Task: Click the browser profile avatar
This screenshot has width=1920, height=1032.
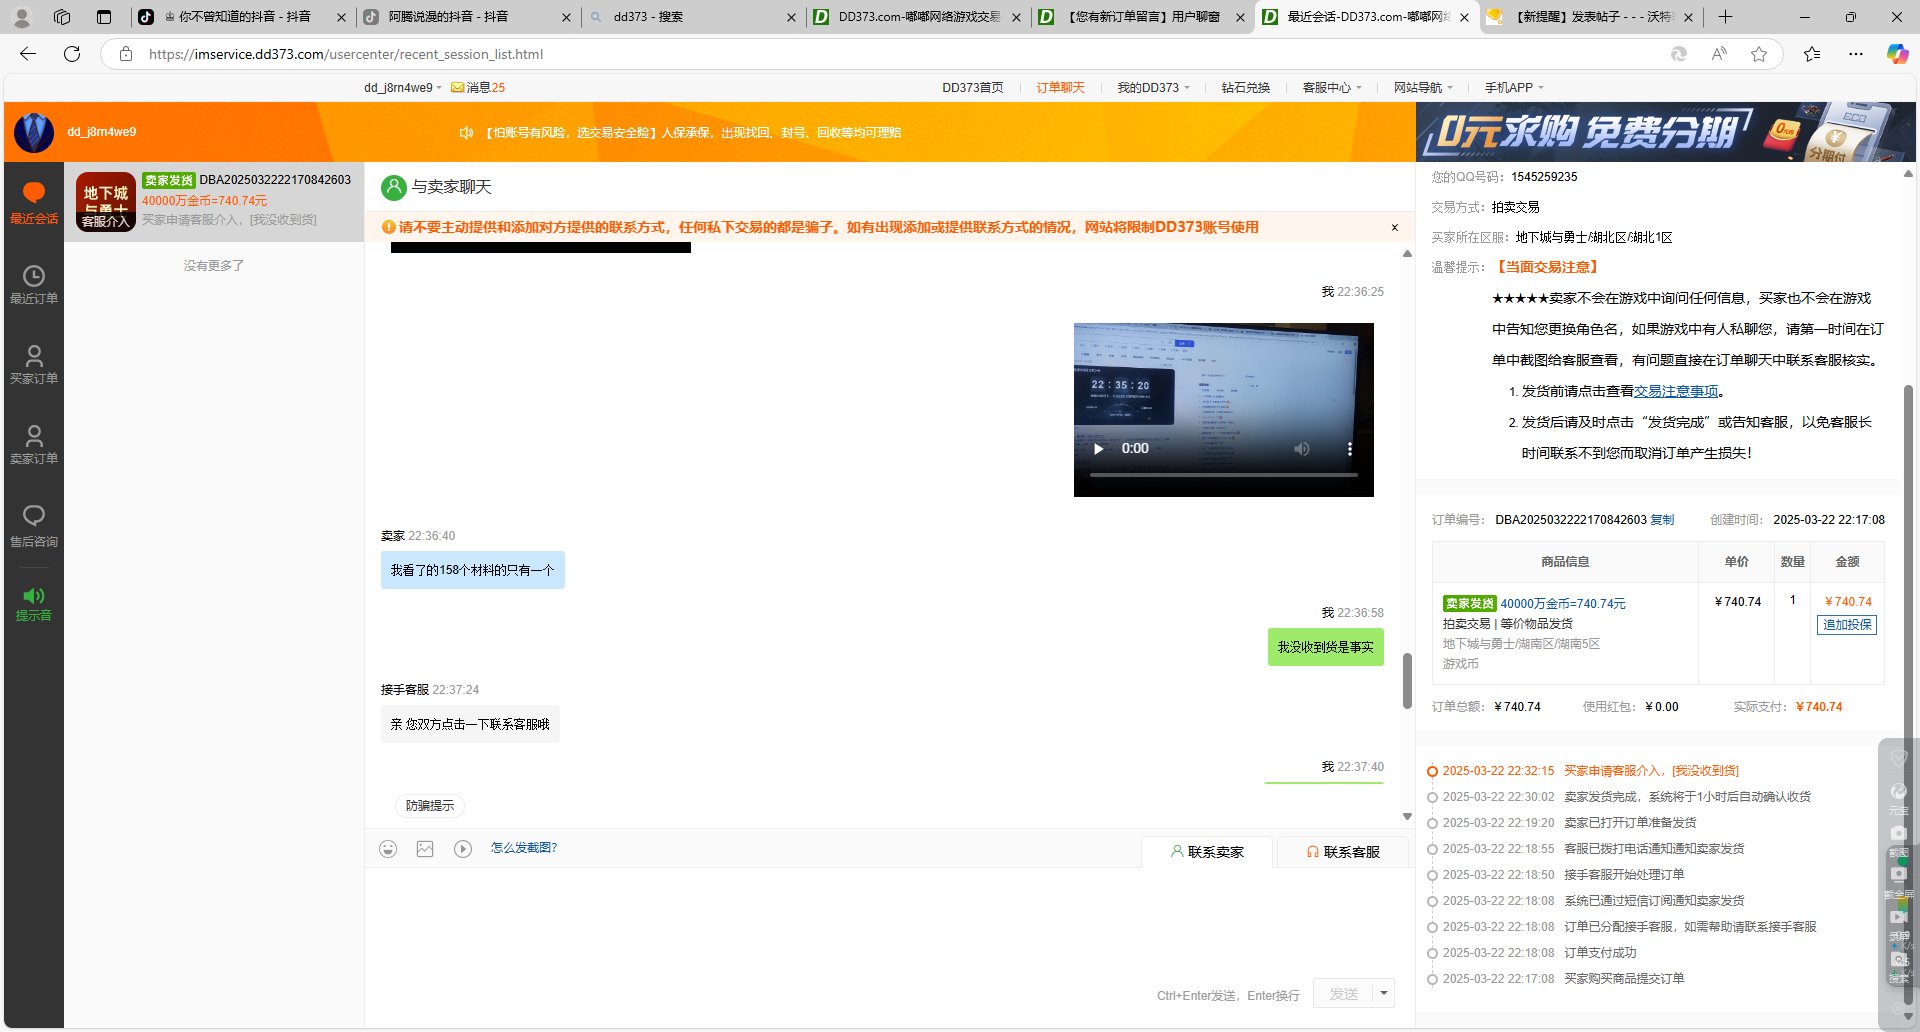Action: pyautogui.click(x=22, y=16)
